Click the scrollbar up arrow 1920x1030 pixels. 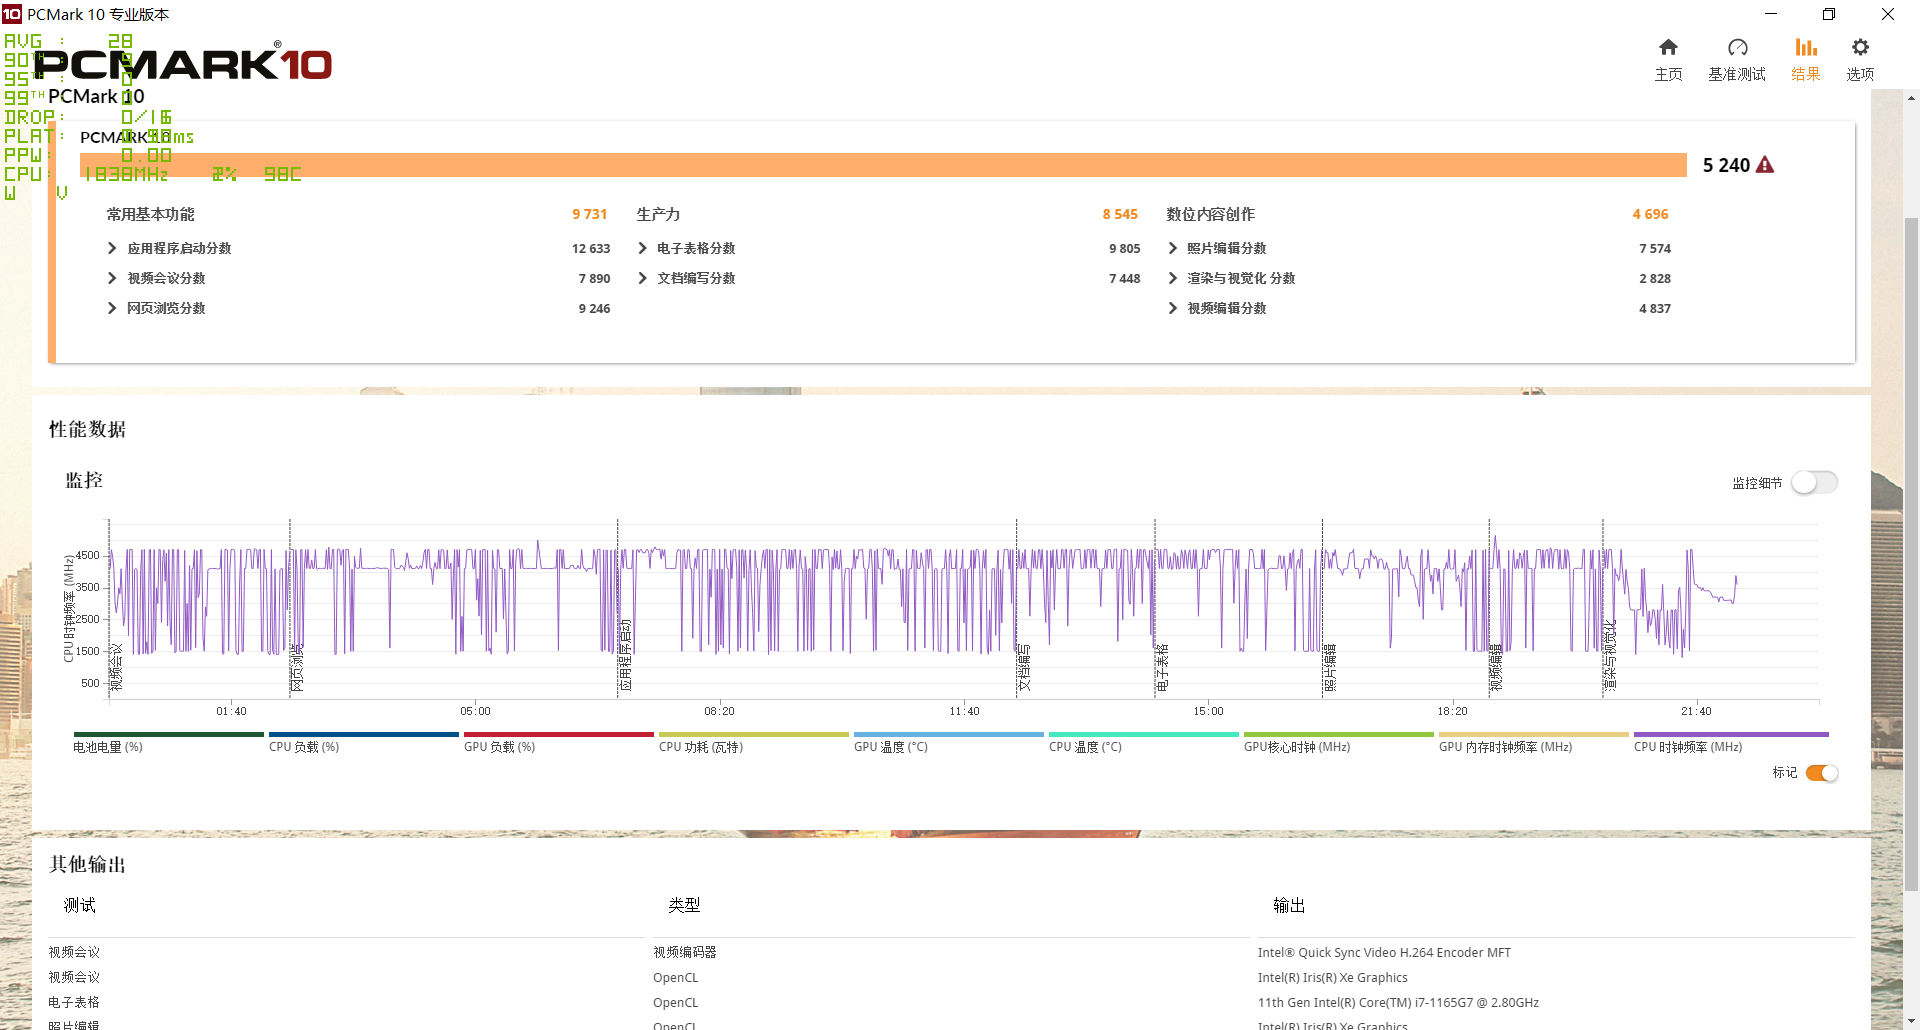[1911, 98]
